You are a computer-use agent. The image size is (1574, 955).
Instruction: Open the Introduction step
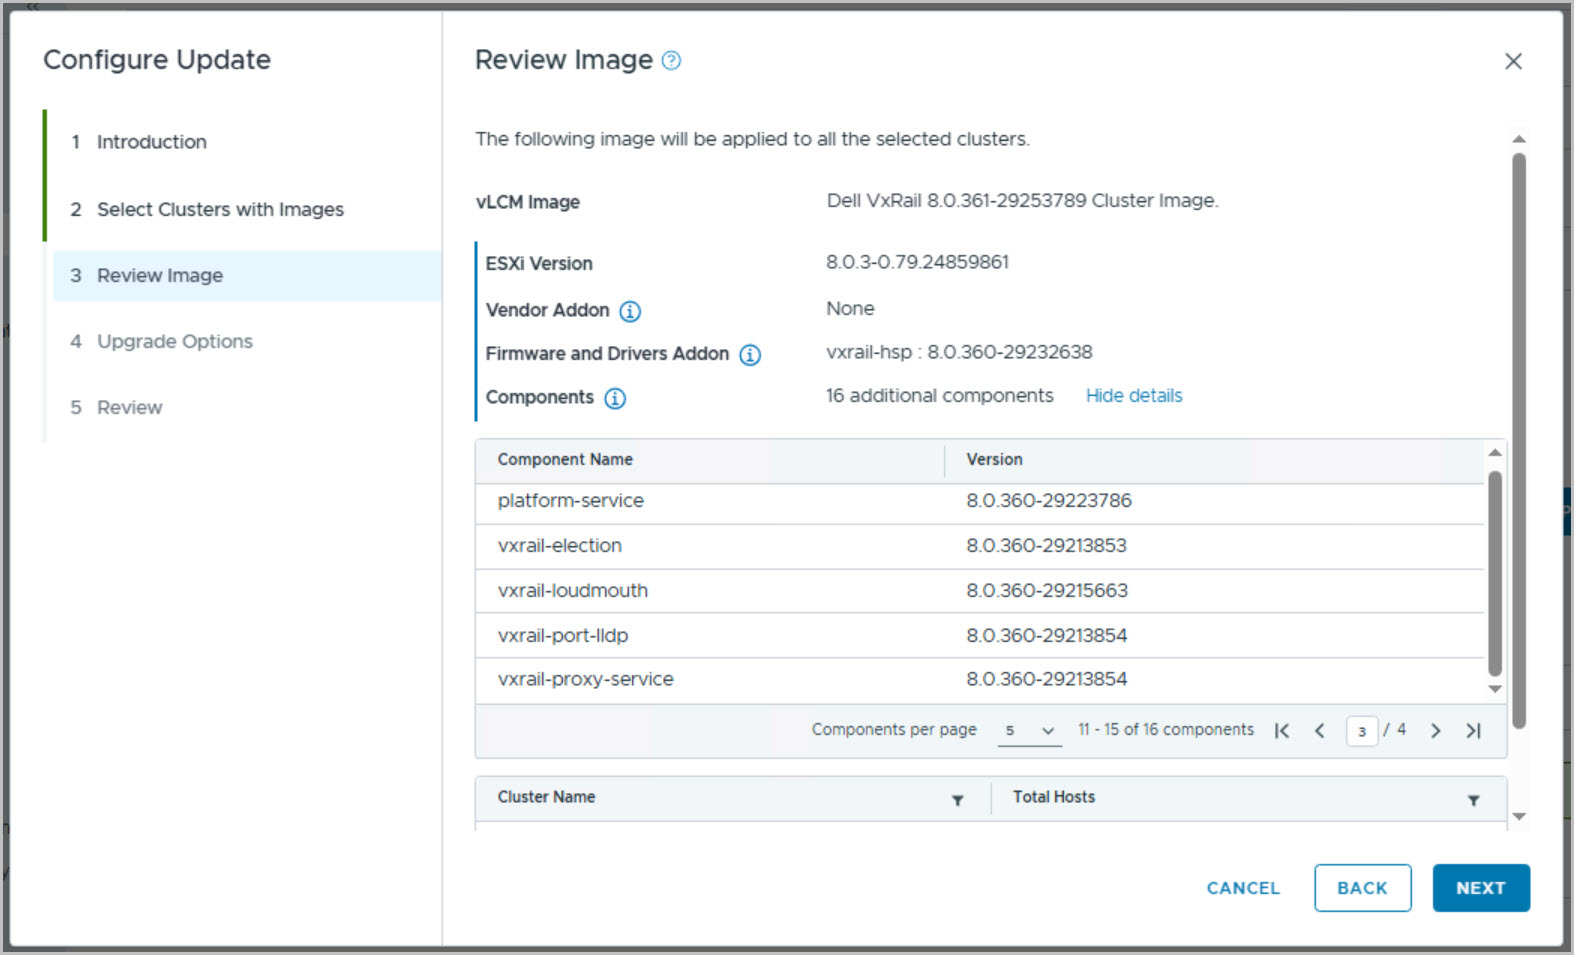pos(151,142)
